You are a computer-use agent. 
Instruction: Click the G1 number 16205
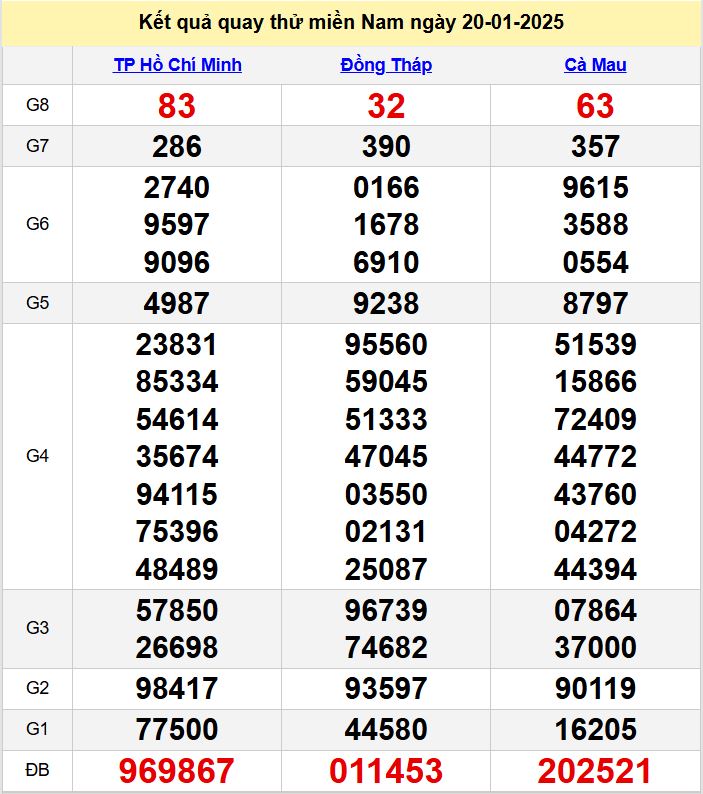pyautogui.click(x=595, y=729)
